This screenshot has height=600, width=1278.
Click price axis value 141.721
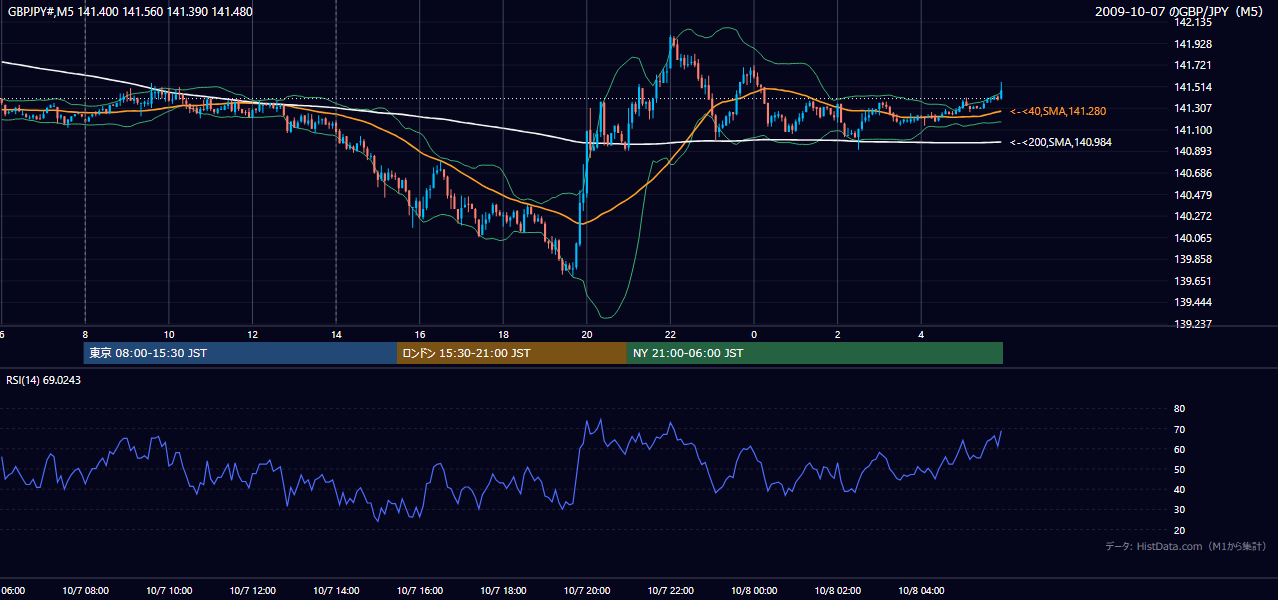1194,65
